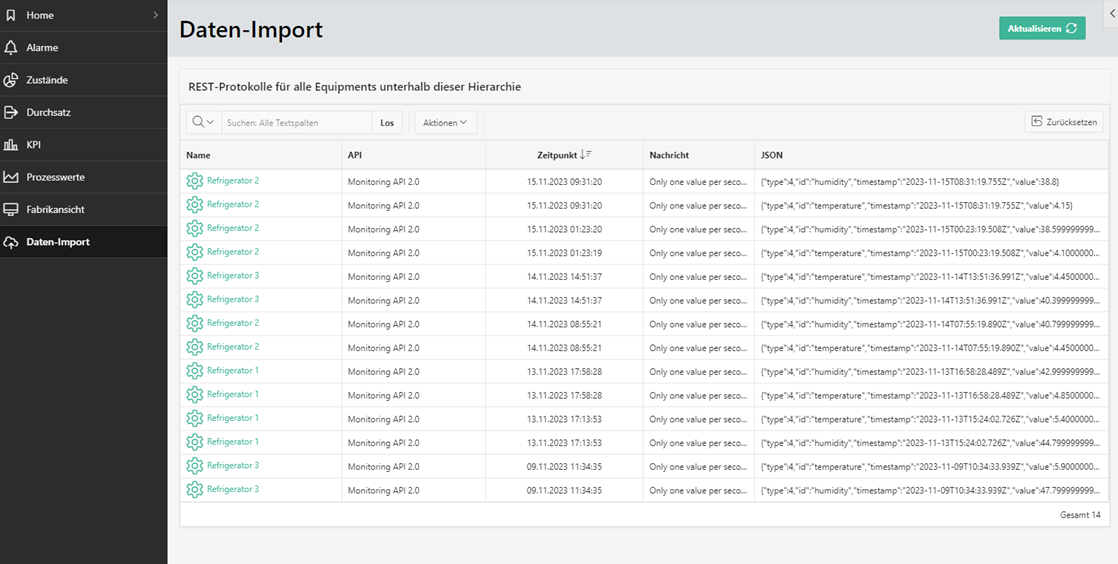Open the Fabrikansicht view

(83, 210)
